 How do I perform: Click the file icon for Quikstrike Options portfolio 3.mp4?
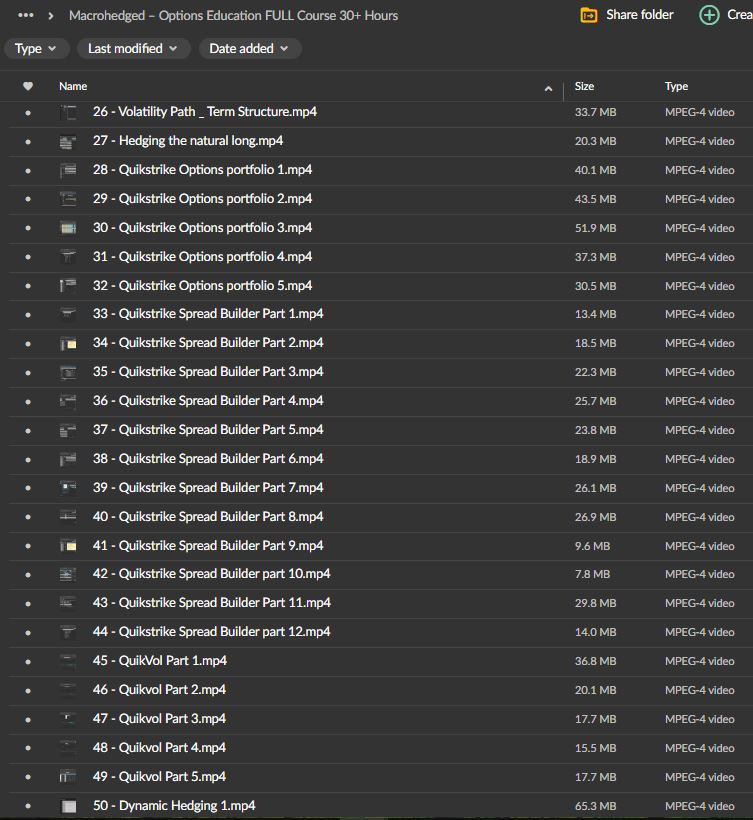click(68, 228)
